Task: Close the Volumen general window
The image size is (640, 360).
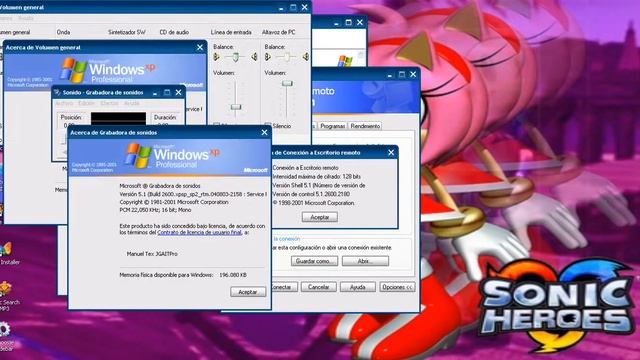Action: pos(304,7)
